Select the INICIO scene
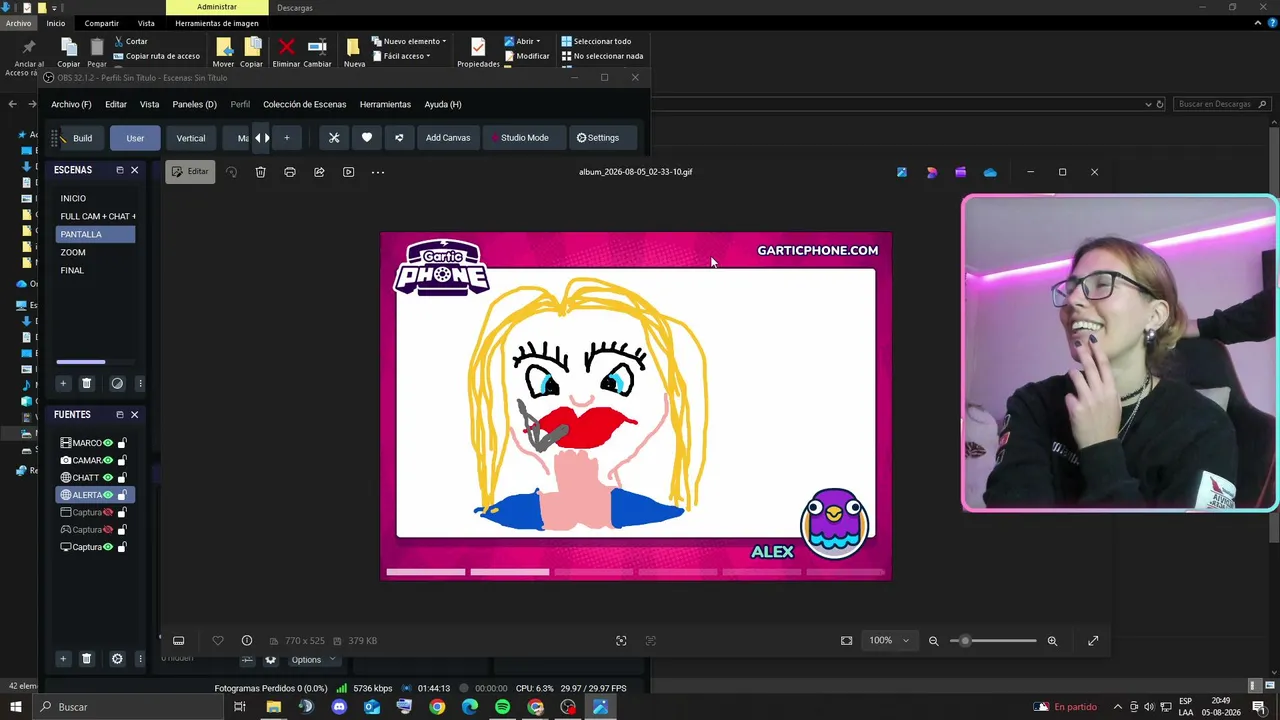The height and width of the screenshot is (720, 1280). [95, 198]
